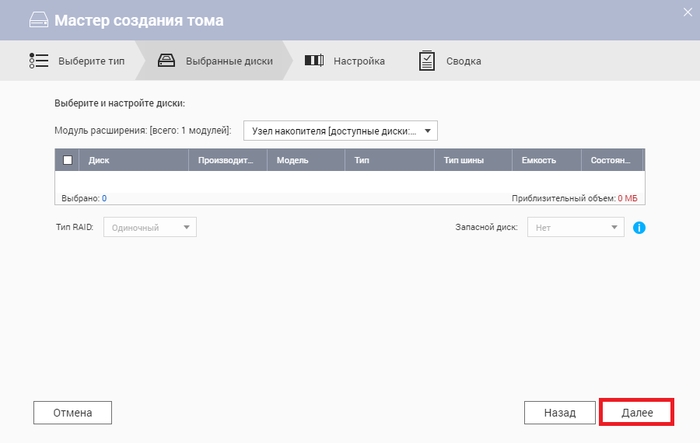Click the Модуль расширения label
Screen dimensions: 700x443
tap(143, 131)
